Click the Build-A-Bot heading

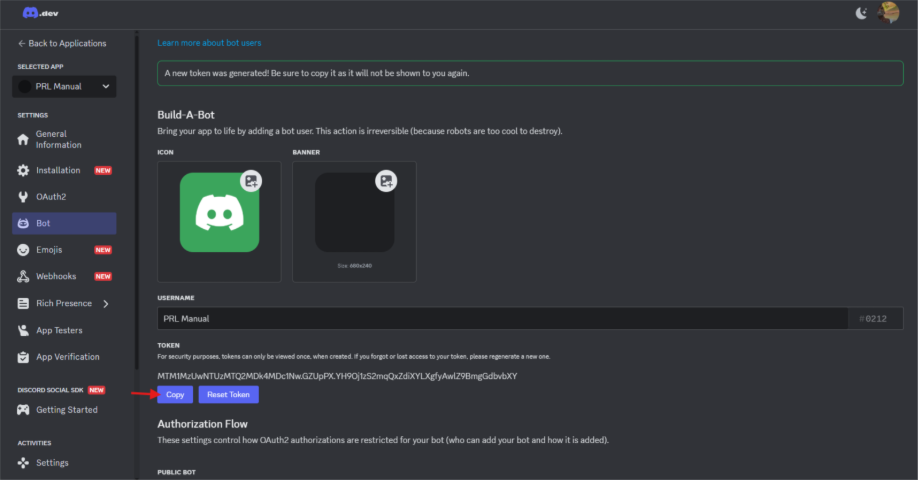pyautogui.click(x=186, y=115)
